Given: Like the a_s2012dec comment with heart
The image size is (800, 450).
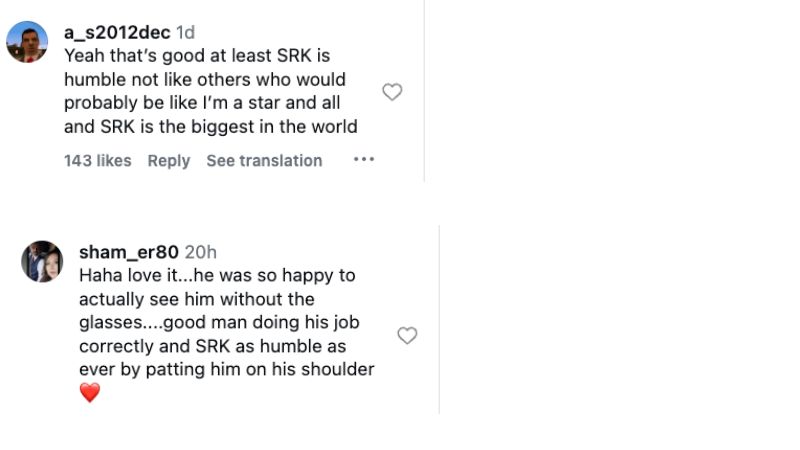Looking at the screenshot, I should pyautogui.click(x=392, y=92).
